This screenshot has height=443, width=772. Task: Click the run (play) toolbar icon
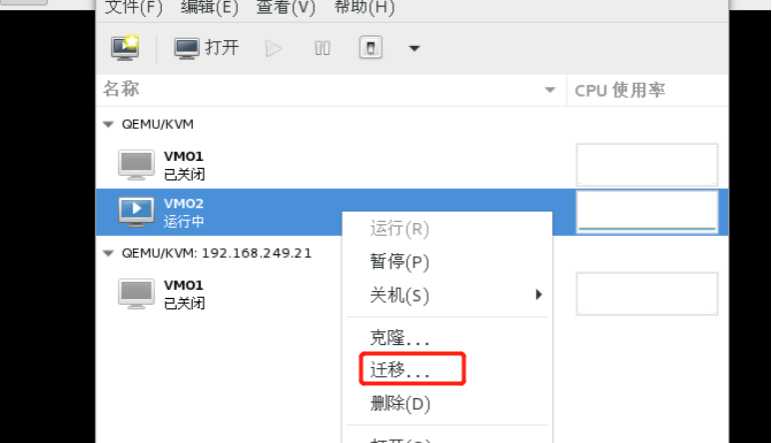tap(273, 48)
